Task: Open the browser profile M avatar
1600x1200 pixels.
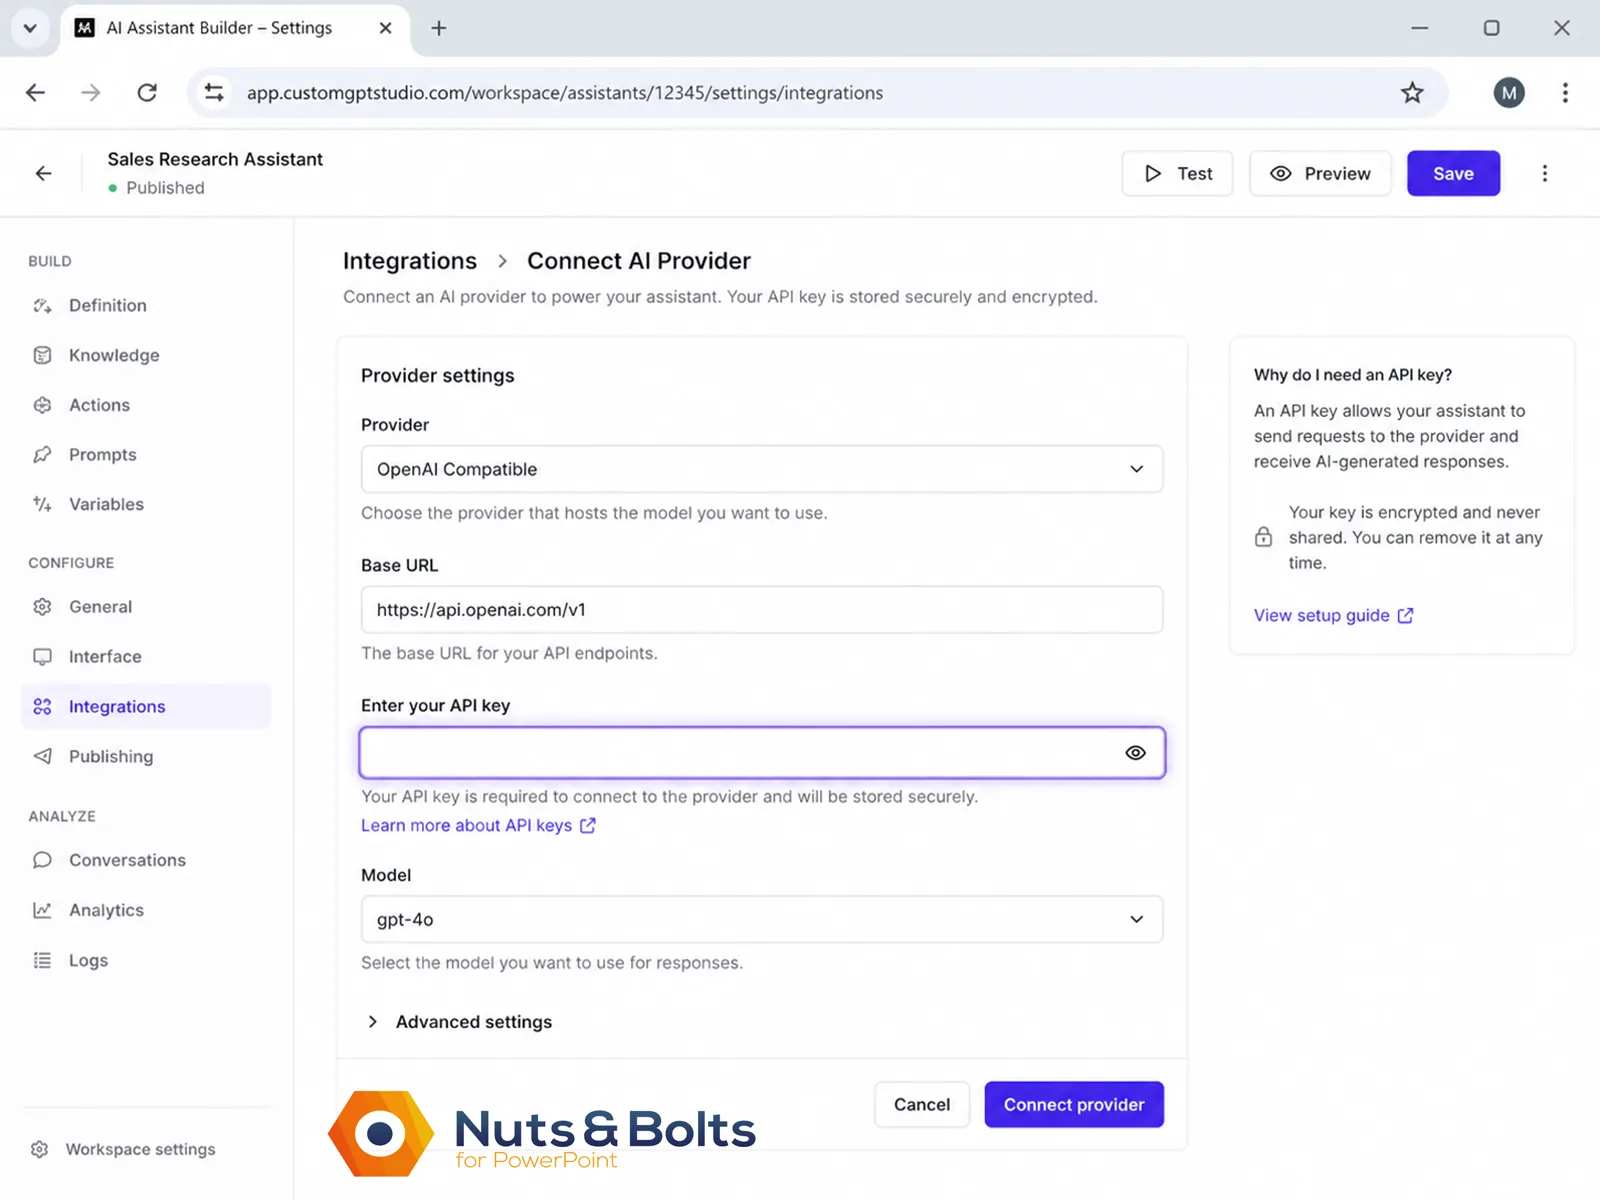Action: coord(1509,93)
